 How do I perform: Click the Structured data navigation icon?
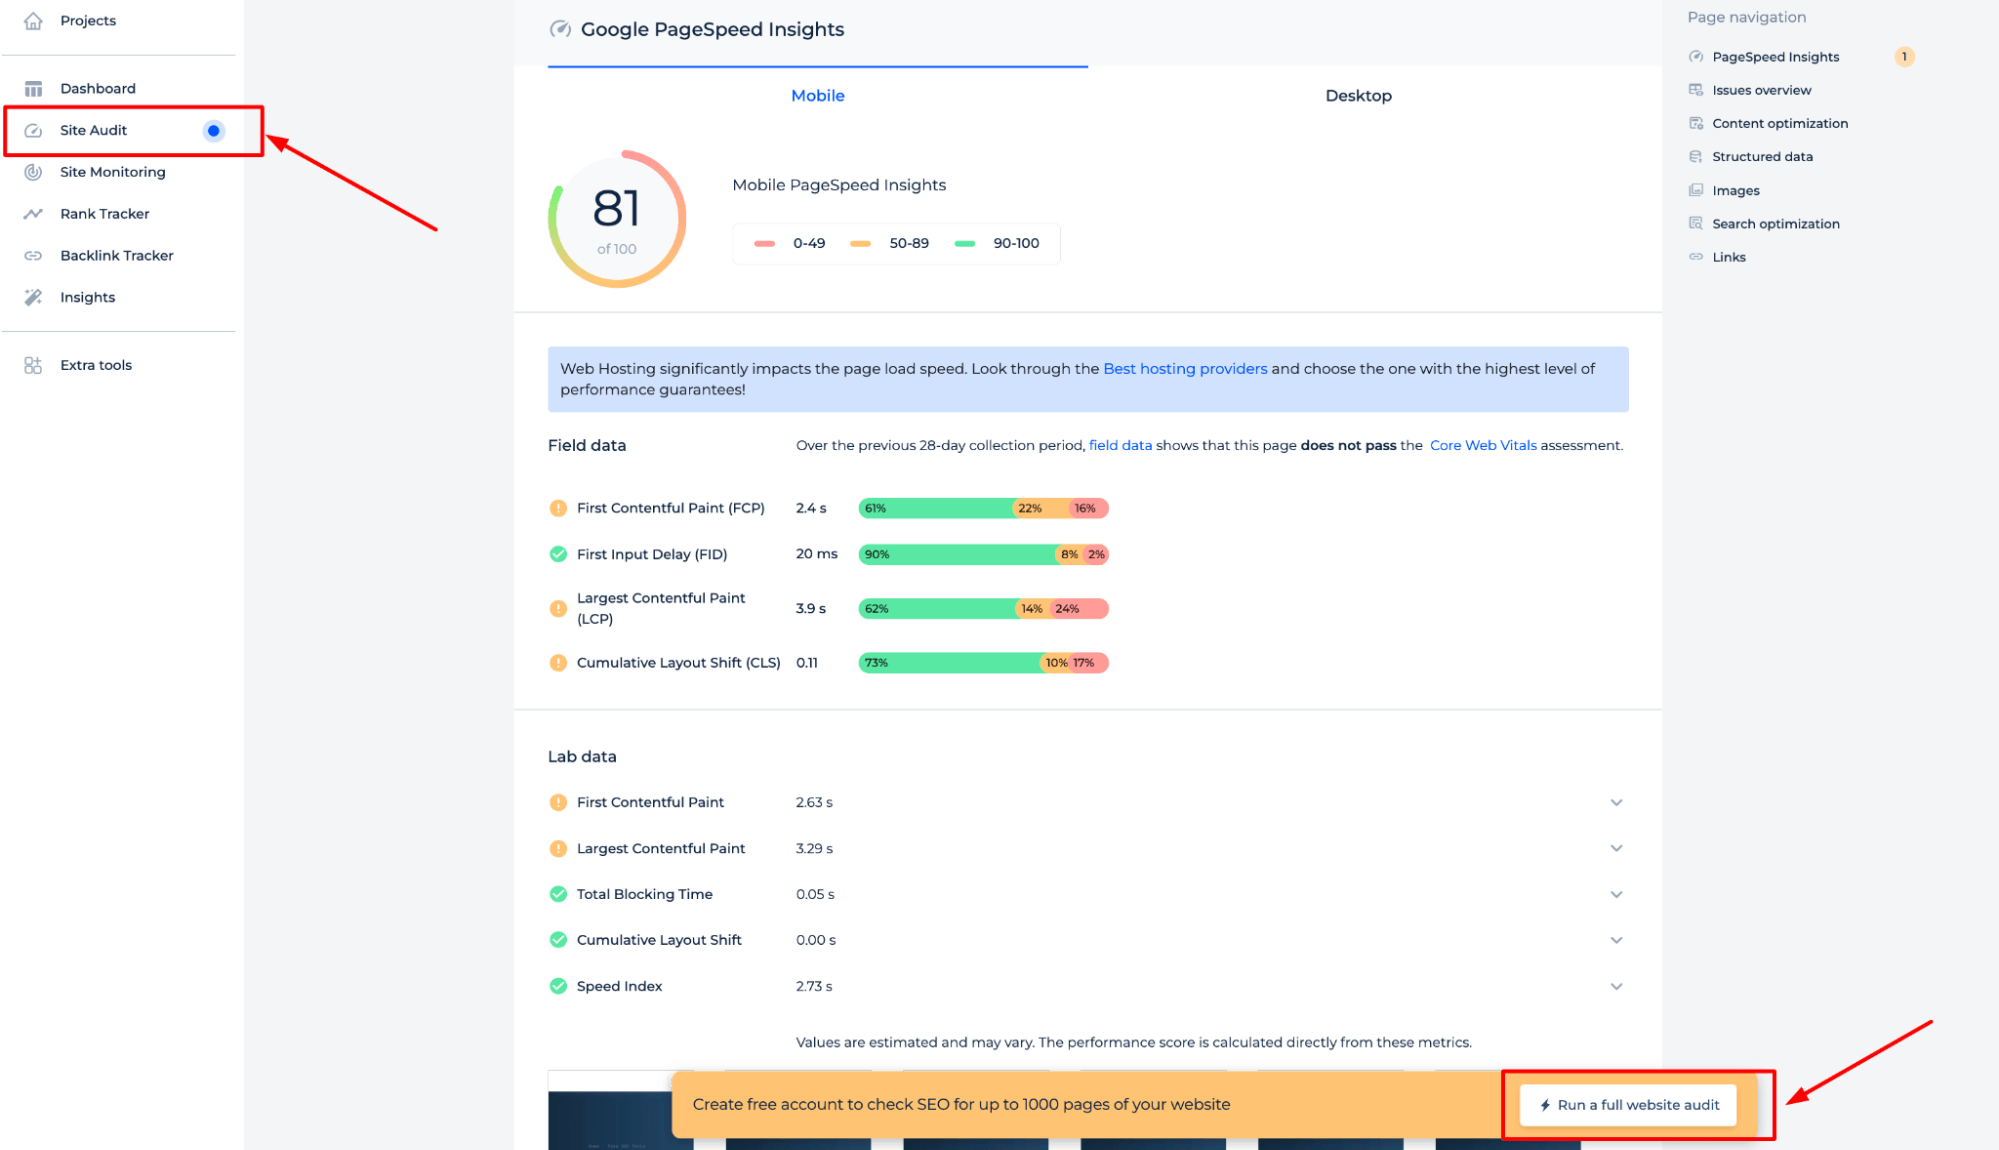[x=1696, y=157]
